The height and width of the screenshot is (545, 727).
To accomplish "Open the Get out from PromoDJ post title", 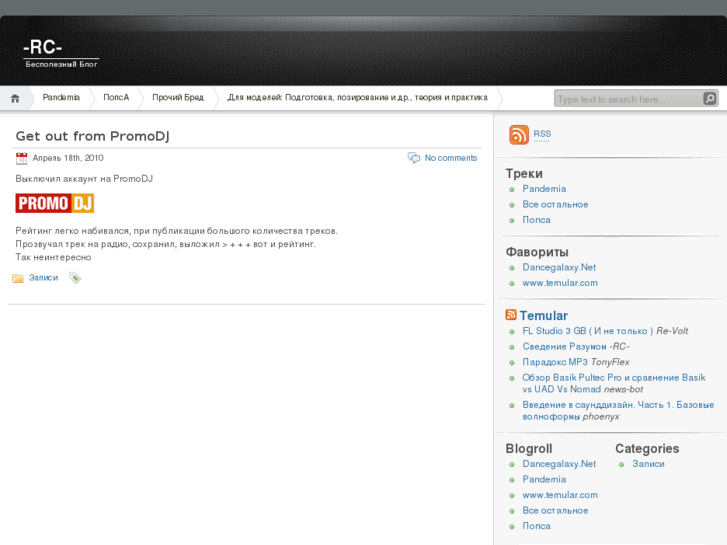I will click(92, 136).
